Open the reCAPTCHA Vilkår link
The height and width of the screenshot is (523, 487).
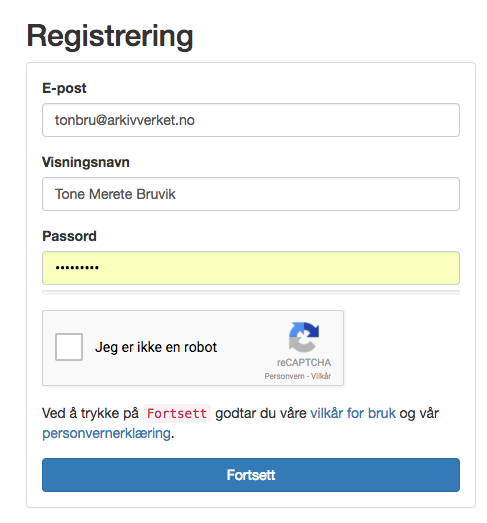[x=321, y=376]
